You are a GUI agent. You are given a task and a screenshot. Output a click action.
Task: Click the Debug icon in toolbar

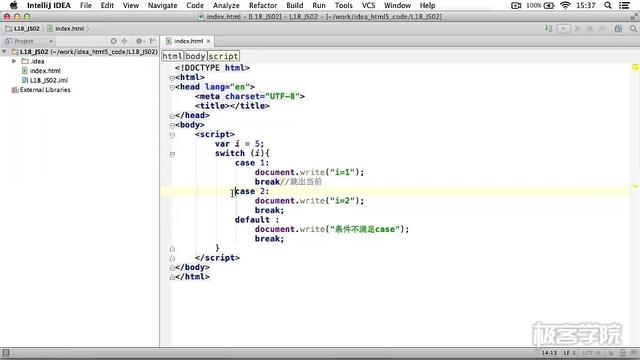pyautogui.click(x=589, y=29)
